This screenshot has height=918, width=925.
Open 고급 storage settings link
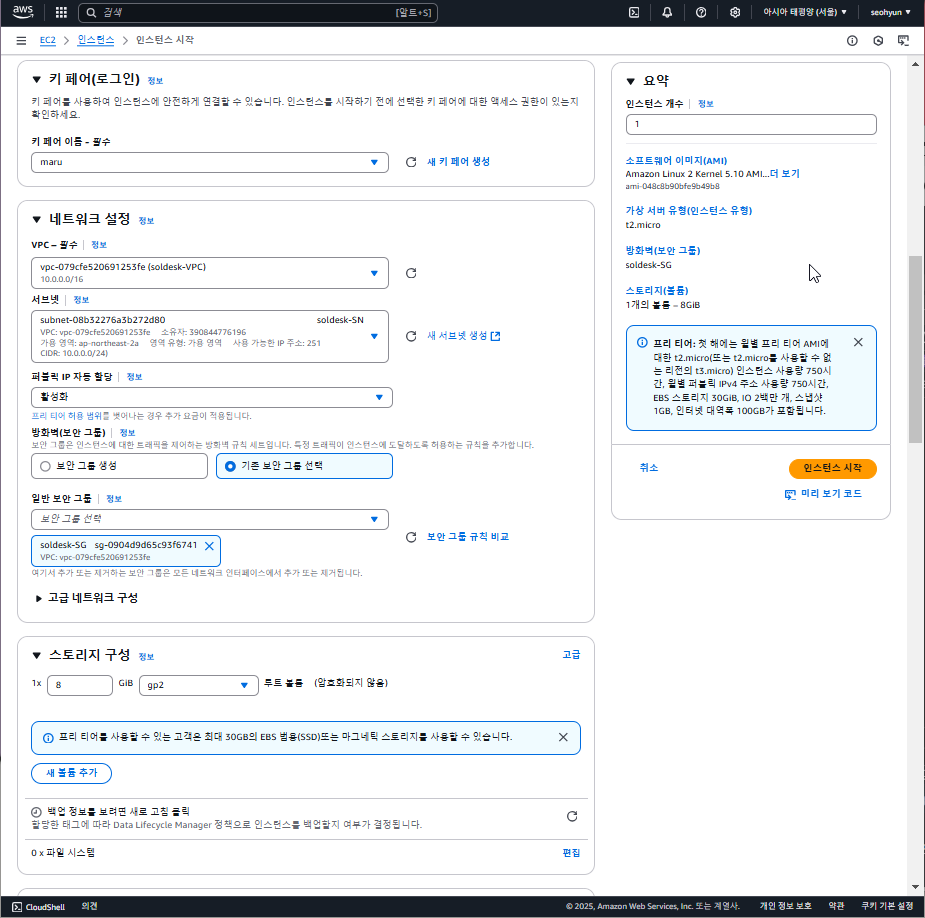tap(571, 655)
